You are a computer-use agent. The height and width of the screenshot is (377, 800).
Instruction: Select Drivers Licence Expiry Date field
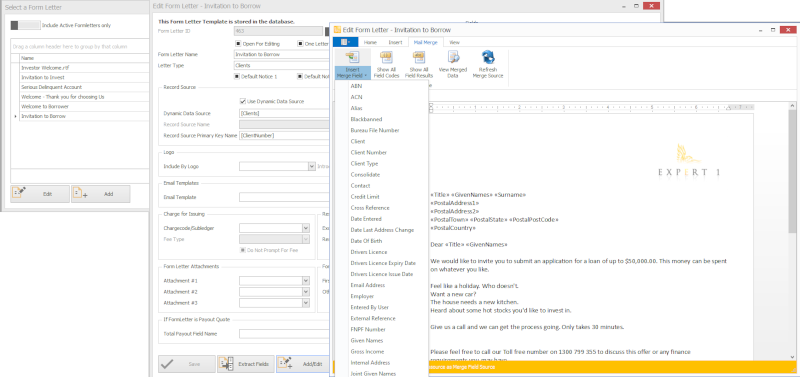pos(382,263)
